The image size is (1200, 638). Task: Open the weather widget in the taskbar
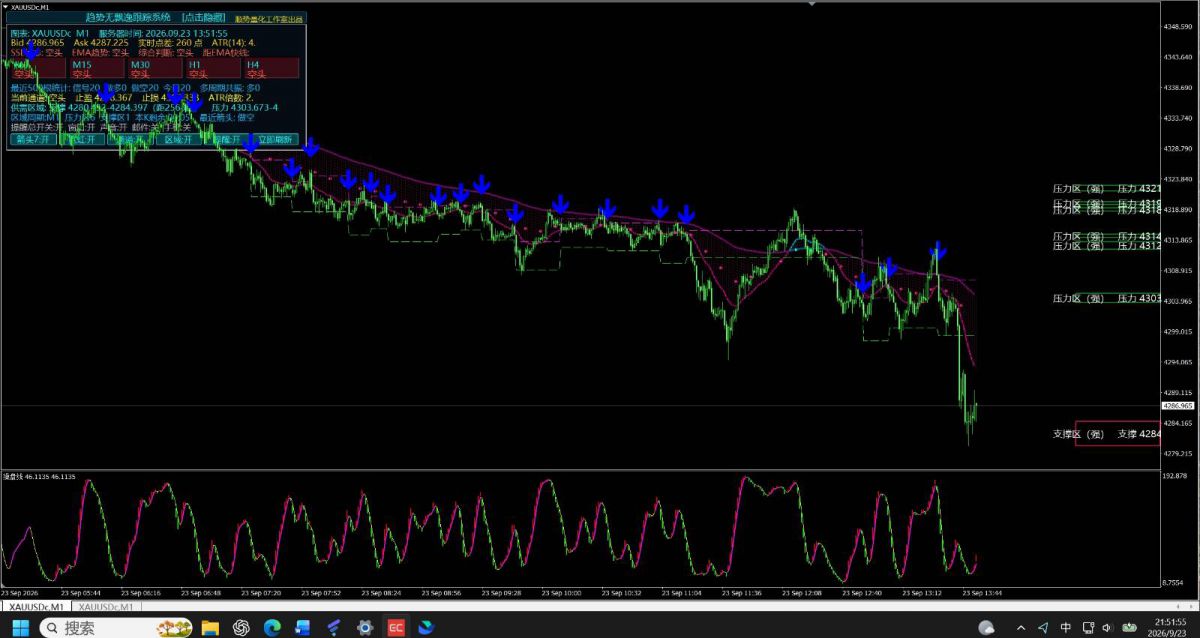986,628
